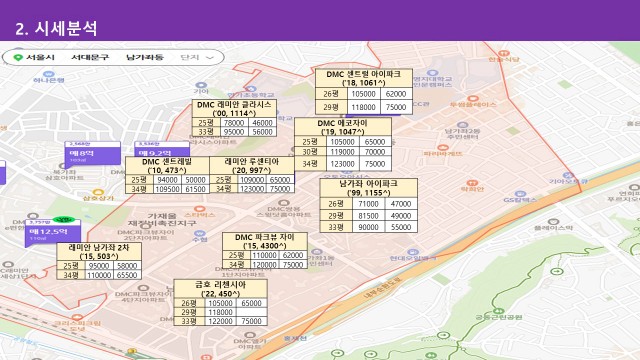Screen dimensions: 640x360
Task: Click the 학희안 restaurant marker
Action: pos(472,183)
